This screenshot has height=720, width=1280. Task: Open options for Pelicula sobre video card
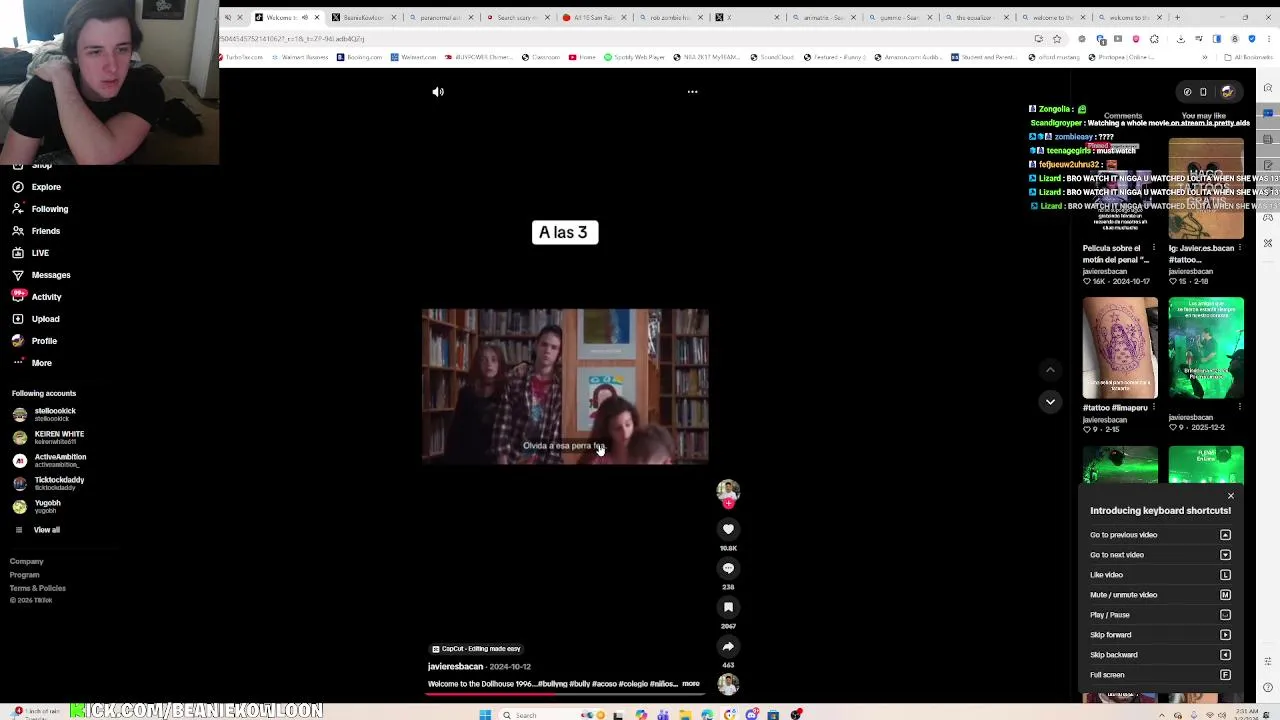pos(1154,248)
